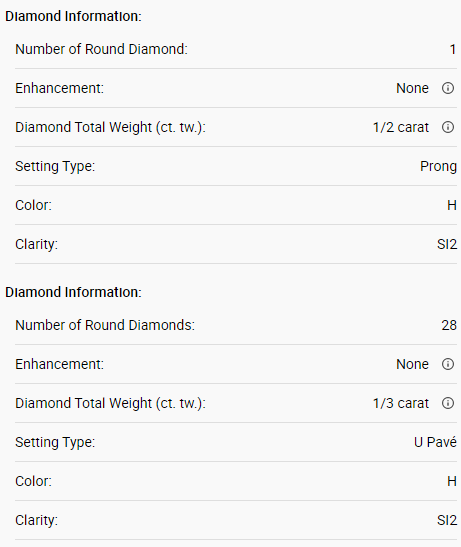This screenshot has height=547, width=461.
Task: Click the Prong setting type value
Action: pyautogui.click(x=438, y=166)
